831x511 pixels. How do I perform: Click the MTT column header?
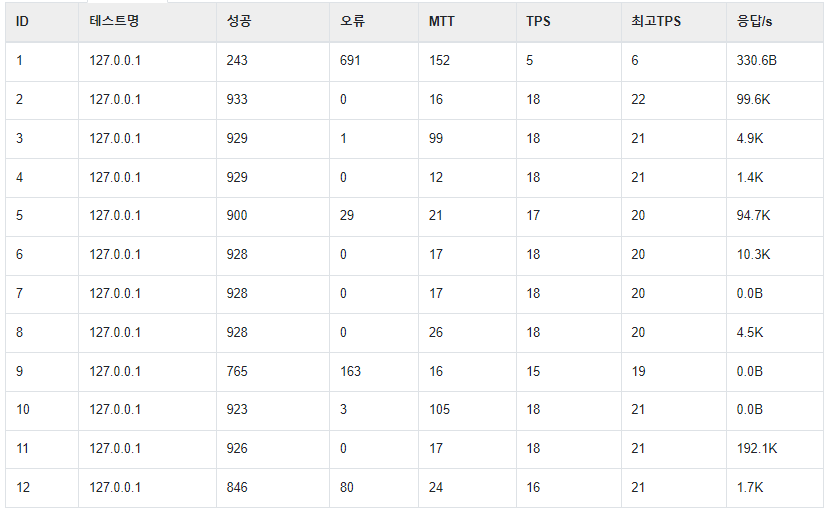(467, 22)
